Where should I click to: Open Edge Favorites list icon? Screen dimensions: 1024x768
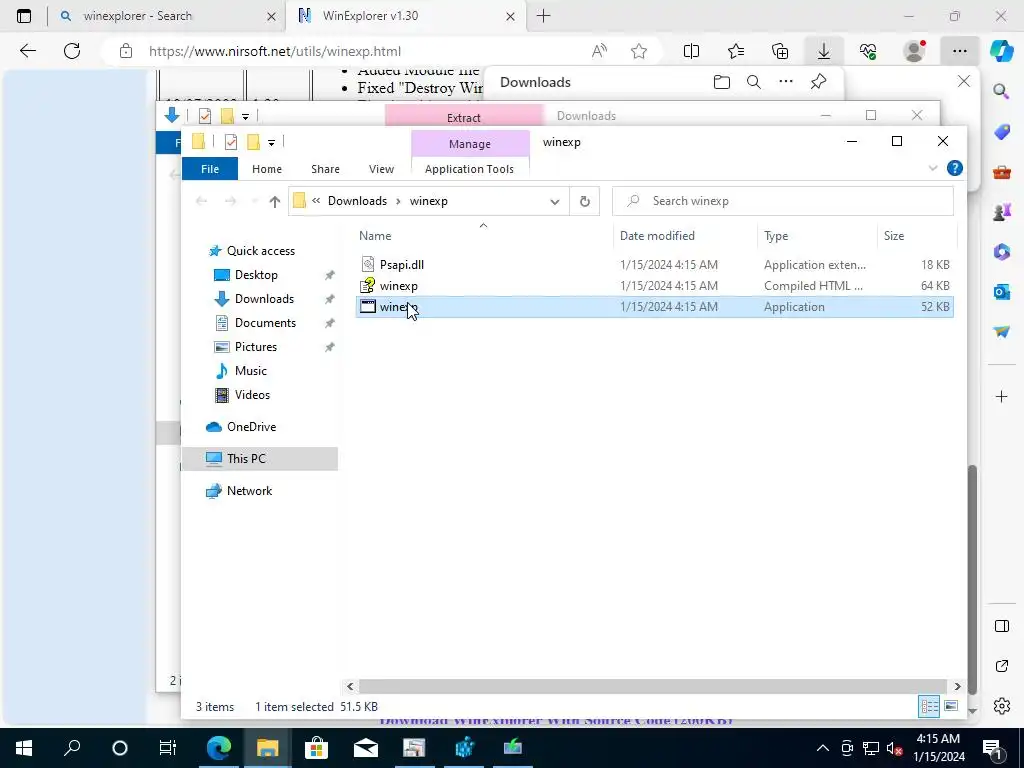736,51
